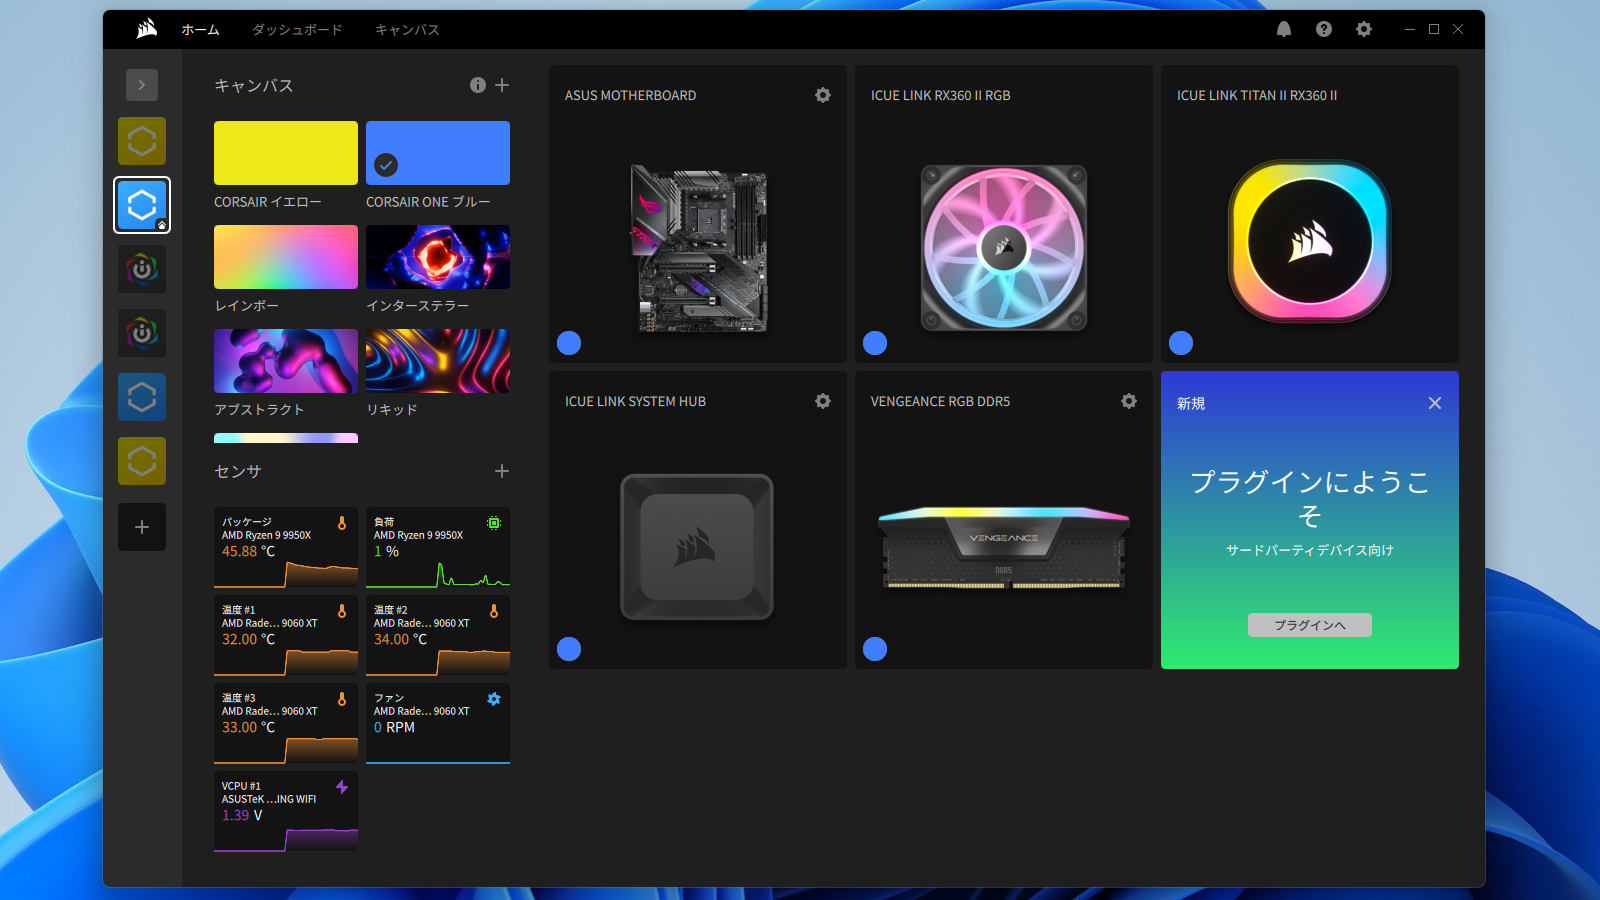
Task: Click the 32.00 °C temperature value
Action: point(248,639)
